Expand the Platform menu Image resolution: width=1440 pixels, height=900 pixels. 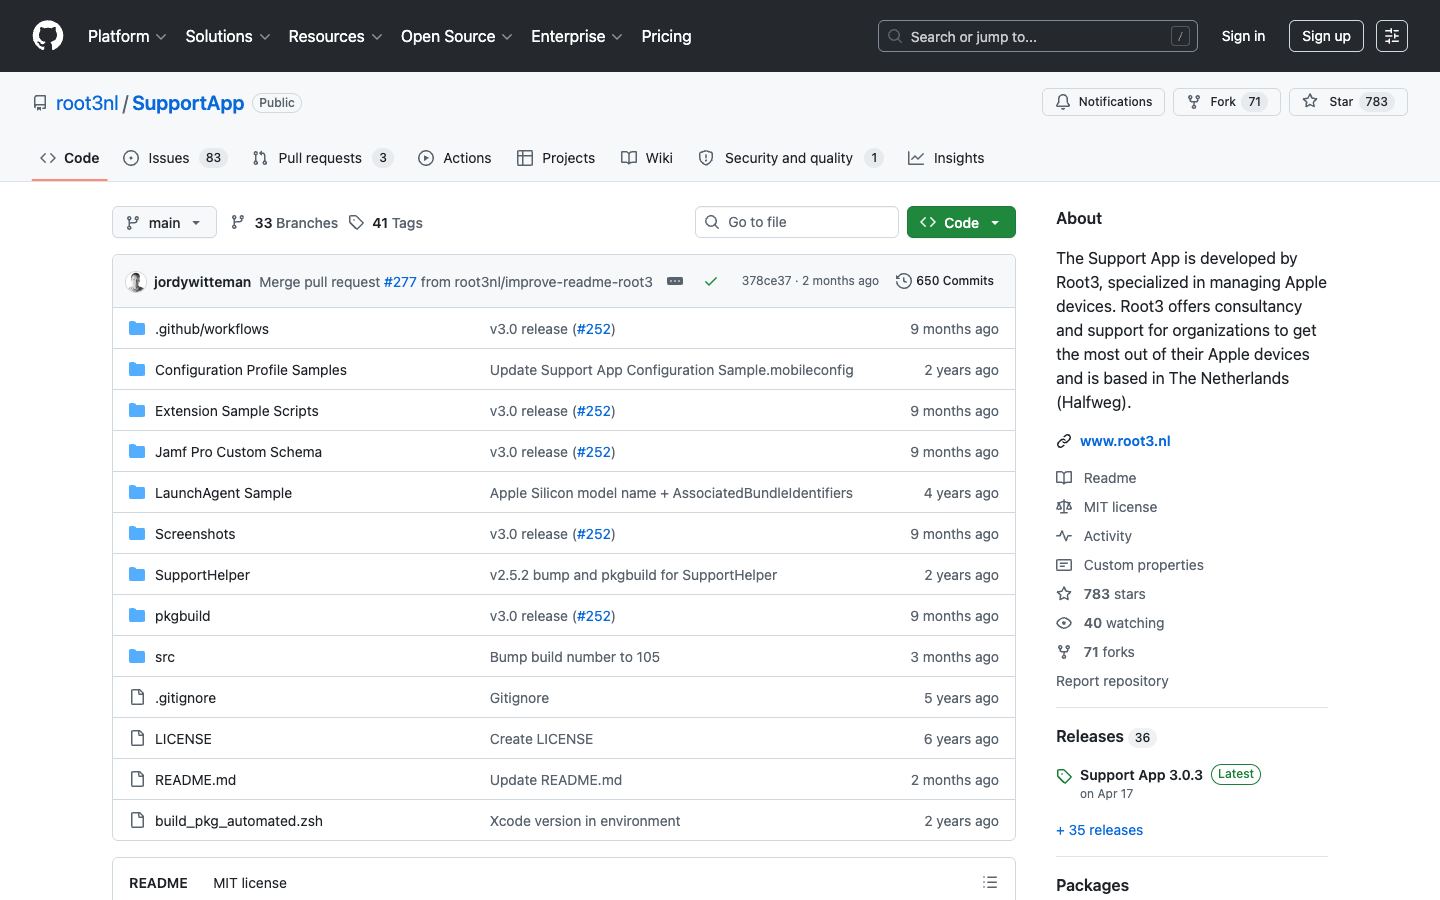pyautogui.click(x=127, y=36)
